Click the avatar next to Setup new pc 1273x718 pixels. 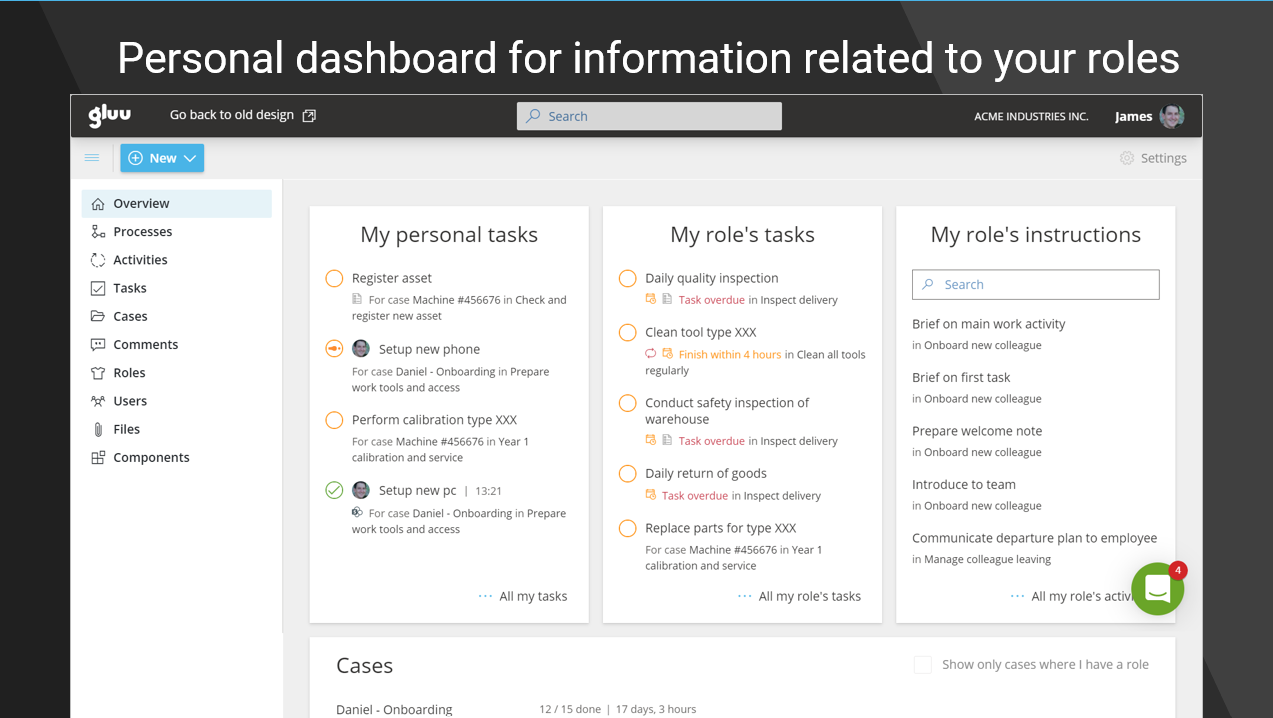click(361, 490)
